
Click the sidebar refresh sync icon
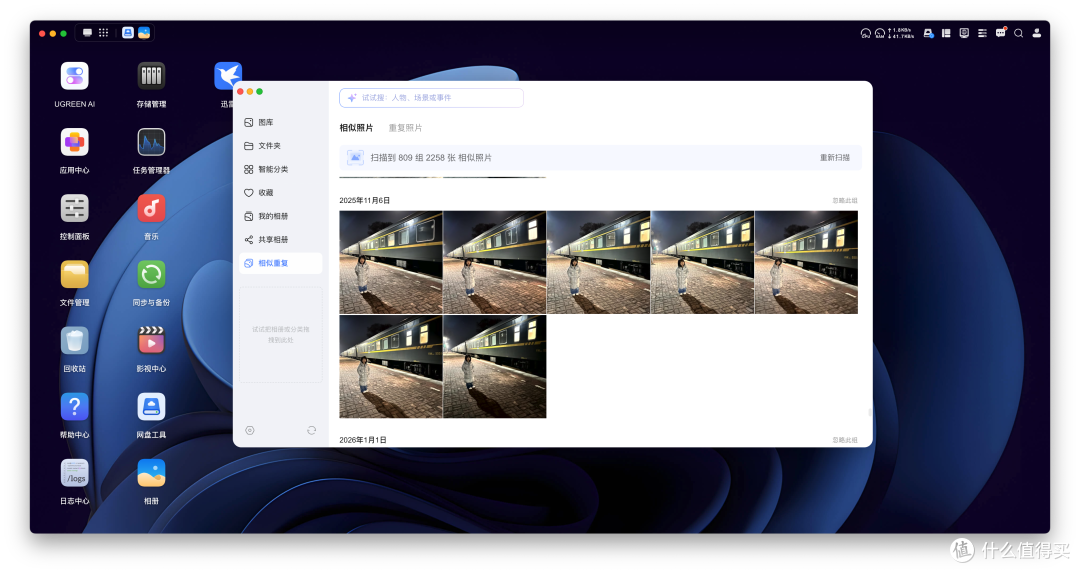pyautogui.click(x=311, y=430)
